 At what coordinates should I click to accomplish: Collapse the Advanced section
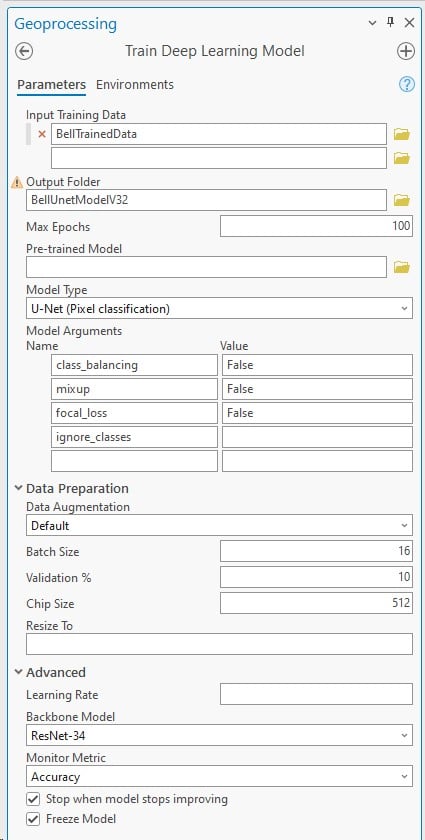pos(19,672)
